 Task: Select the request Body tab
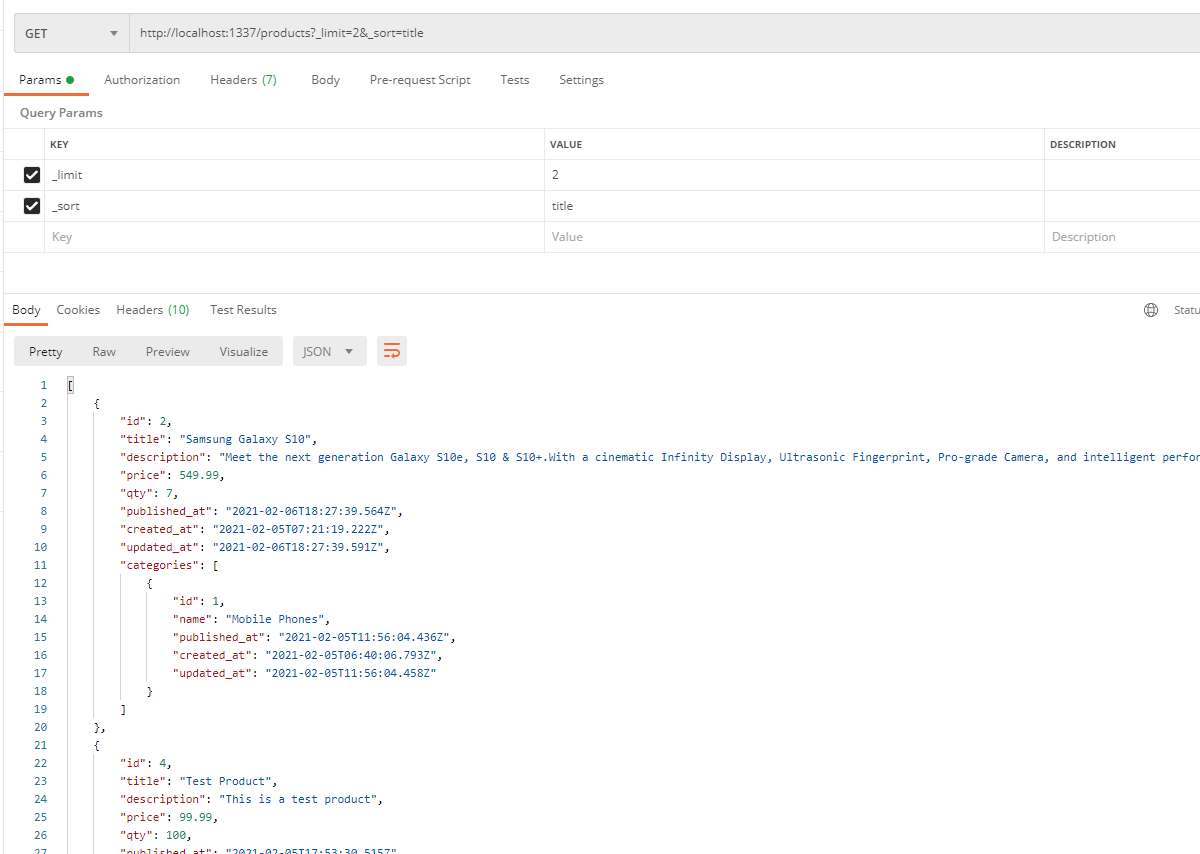(325, 80)
